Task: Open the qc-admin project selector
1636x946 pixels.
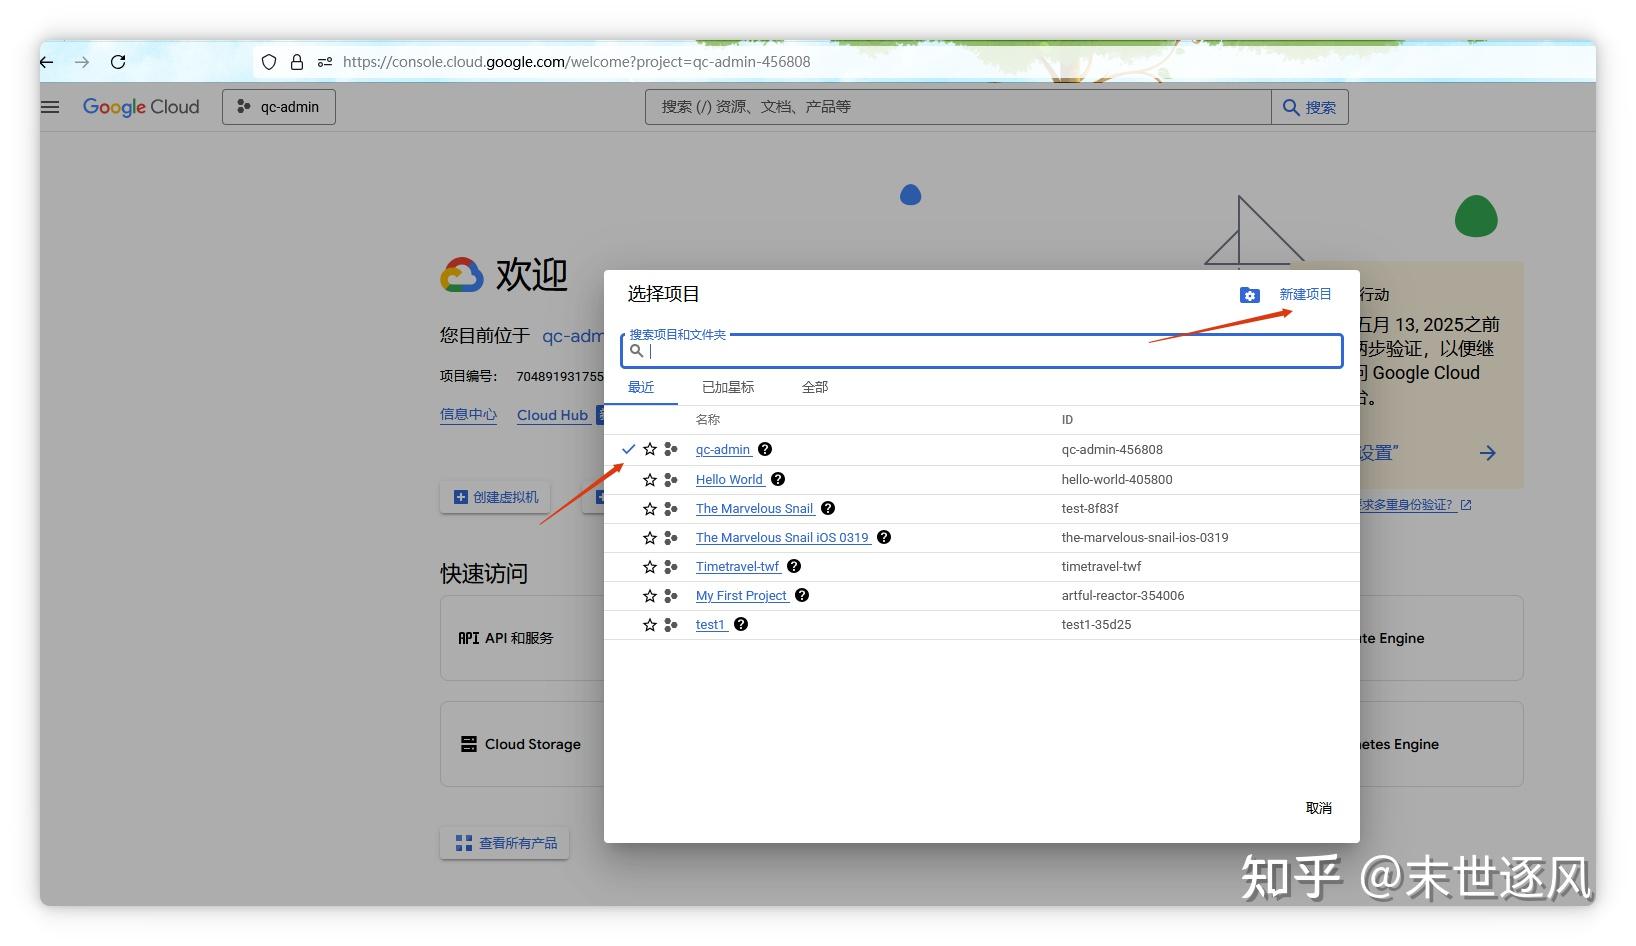Action: click(x=278, y=107)
